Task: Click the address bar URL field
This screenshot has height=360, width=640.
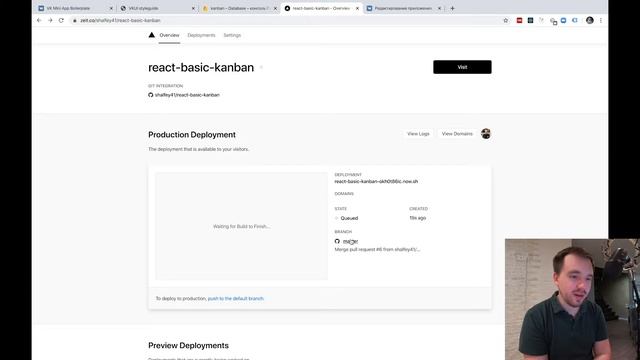Action: [x=286, y=20]
